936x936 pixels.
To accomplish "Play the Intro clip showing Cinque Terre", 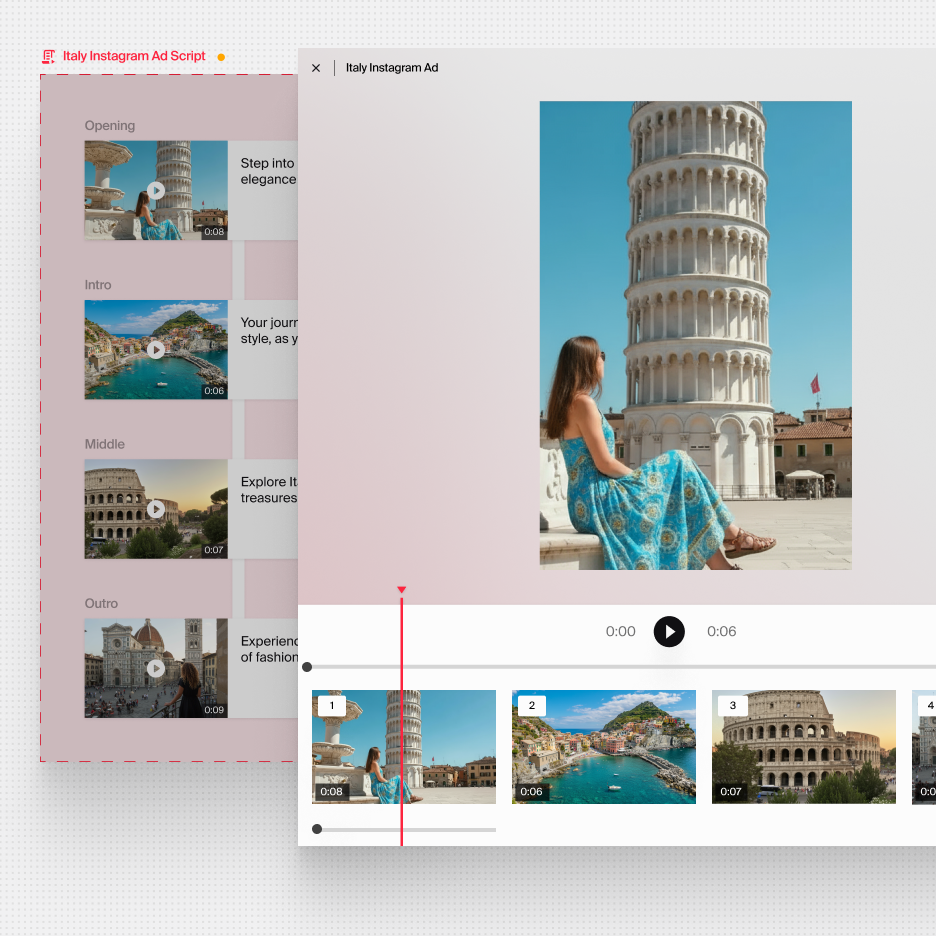I will coord(156,349).
